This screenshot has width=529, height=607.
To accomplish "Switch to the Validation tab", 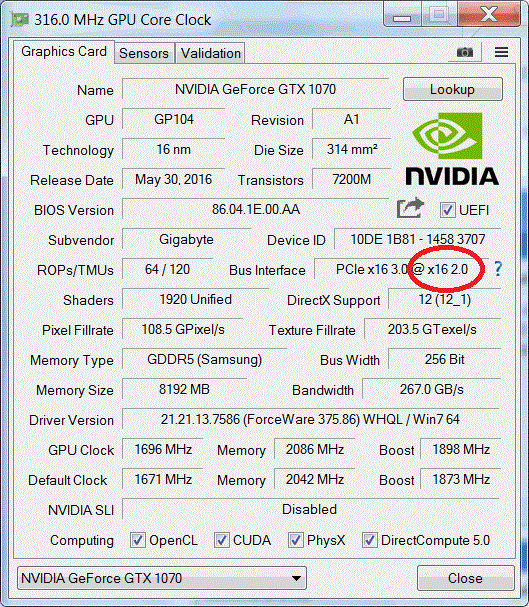I will click(211, 53).
